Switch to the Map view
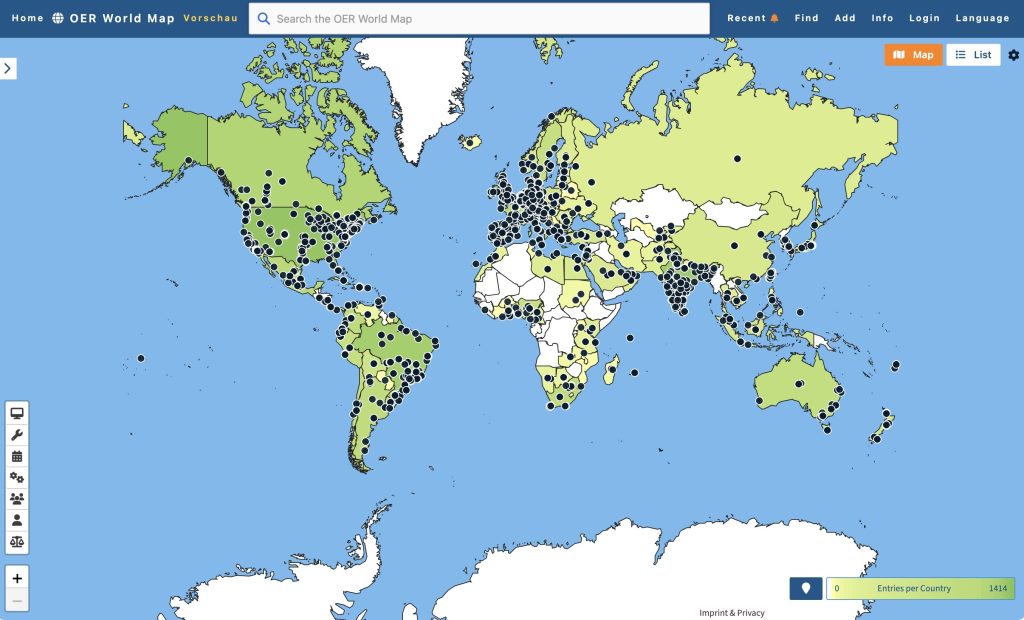1024x620 pixels. coord(913,55)
